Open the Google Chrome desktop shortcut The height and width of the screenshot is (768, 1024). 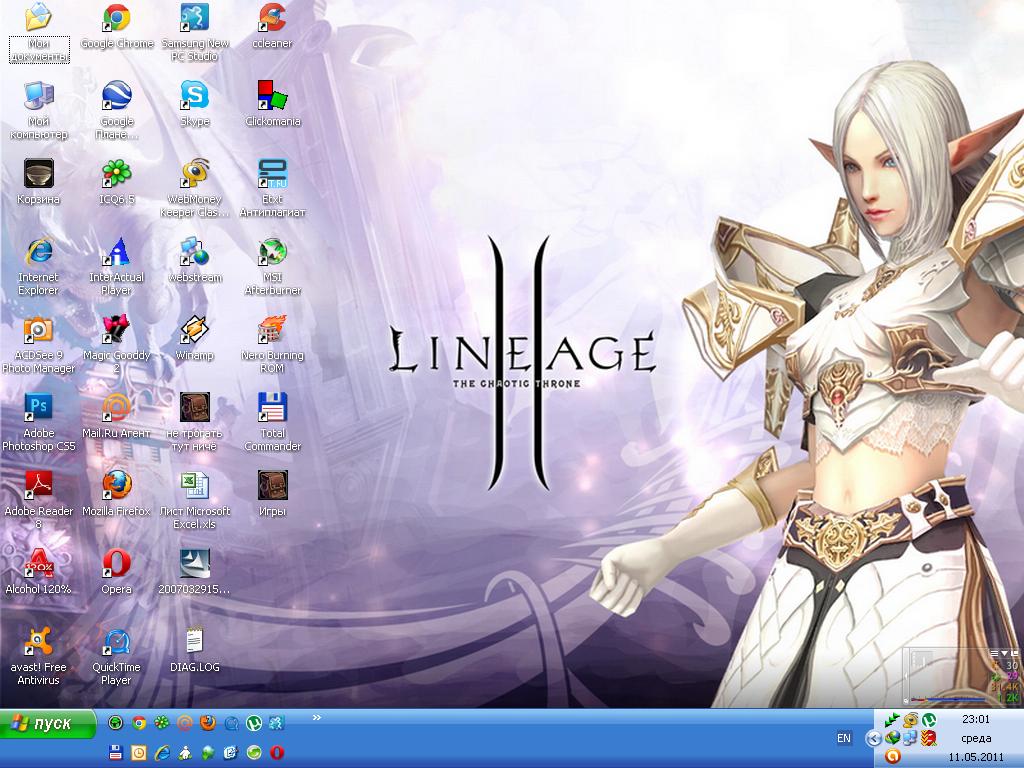[117, 19]
